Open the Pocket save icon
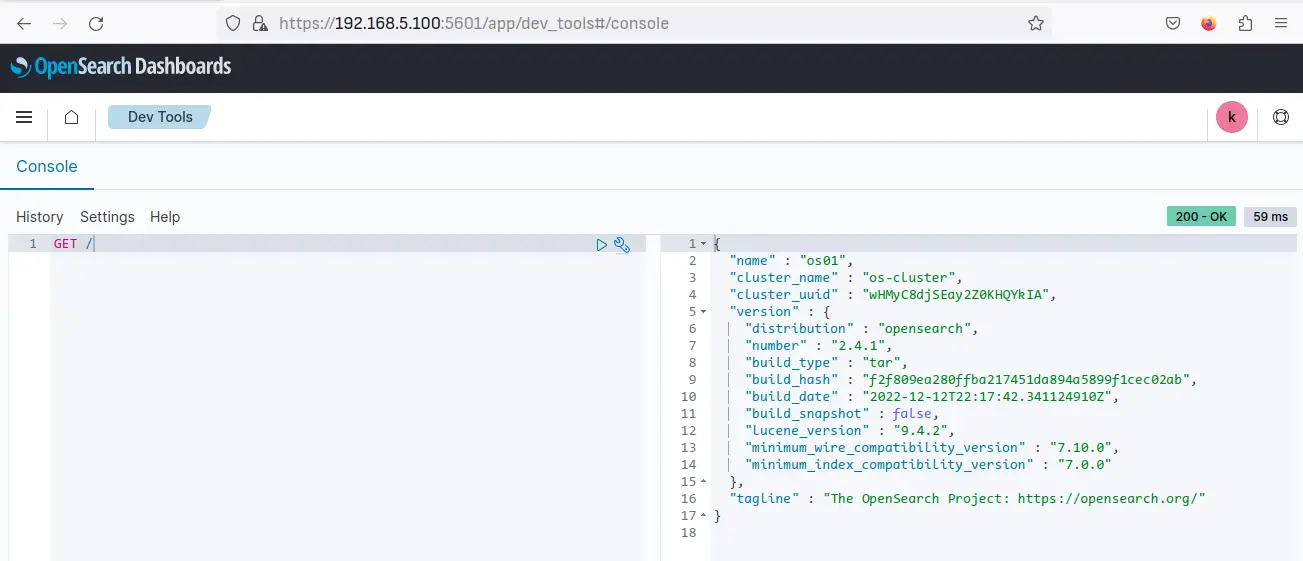 tap(1173, 23)
